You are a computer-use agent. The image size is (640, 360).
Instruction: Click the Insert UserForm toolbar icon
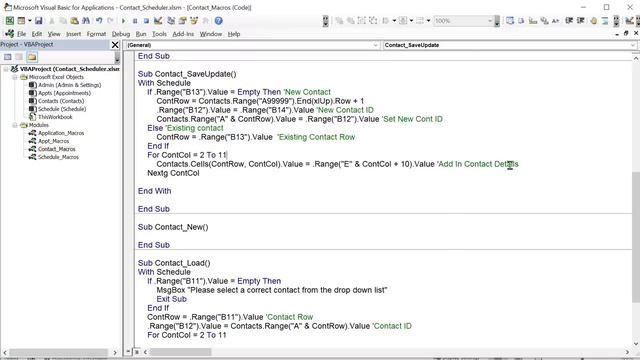click(x=21, y=21)
